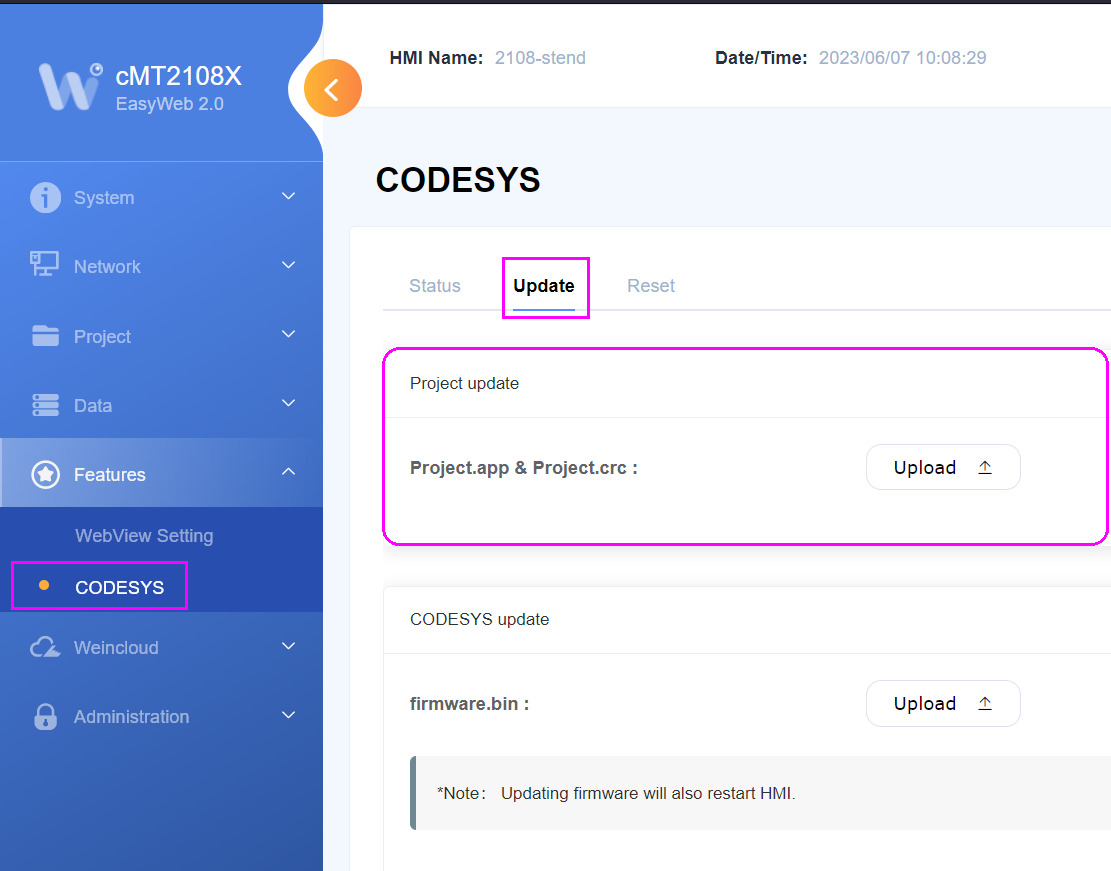Open the Administration sidebar section
Screen dimensions: 1111x871
pyautogui.click(x=162, y=717)
